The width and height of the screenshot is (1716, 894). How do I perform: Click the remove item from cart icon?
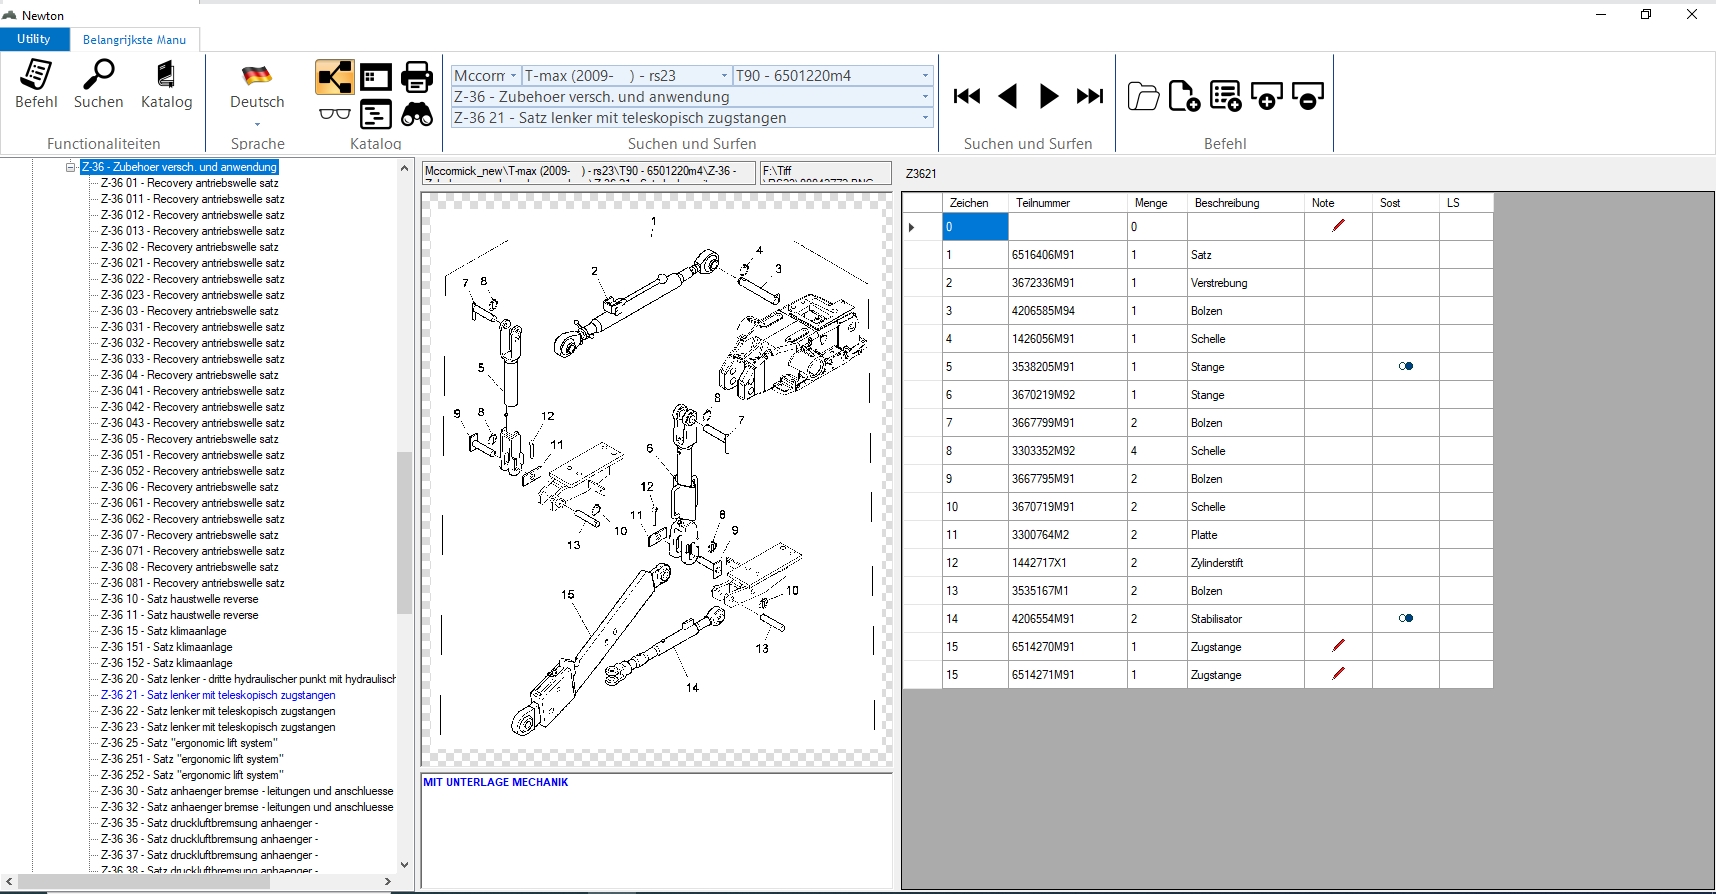[x=1307, y=96]
